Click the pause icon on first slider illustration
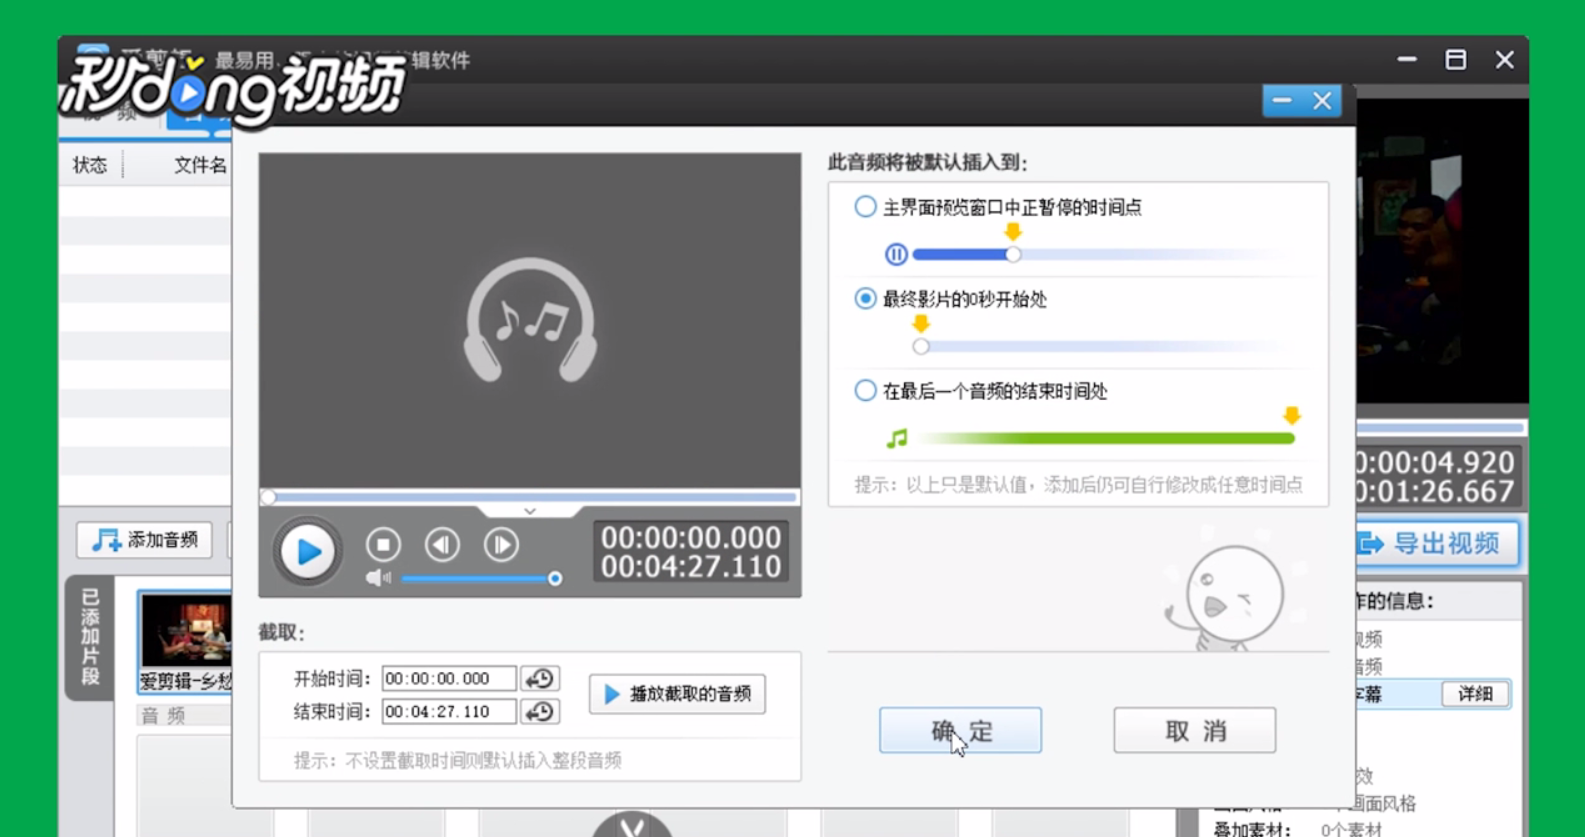Viewport: 1585px width, 837px height. click(896, 254)
